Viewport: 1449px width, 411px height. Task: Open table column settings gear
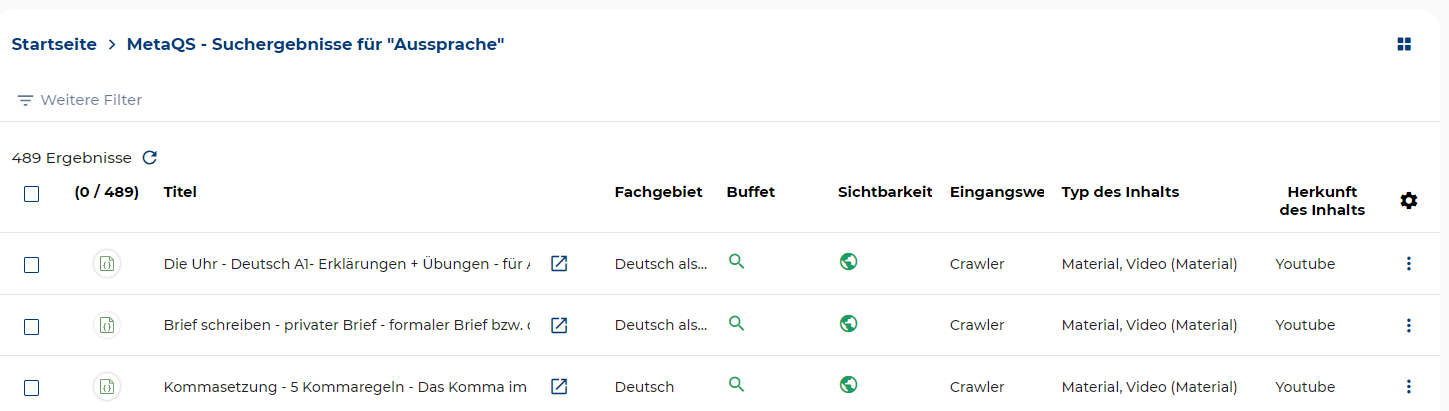point(1408,201)
